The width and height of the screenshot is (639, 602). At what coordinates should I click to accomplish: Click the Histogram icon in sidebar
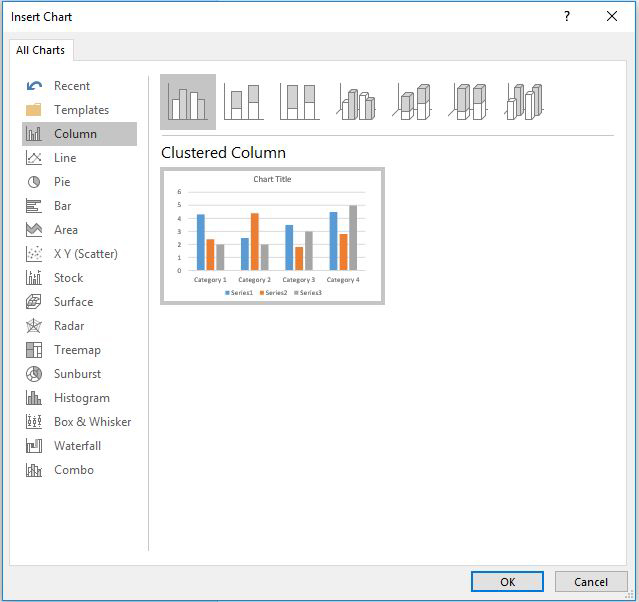34,398
